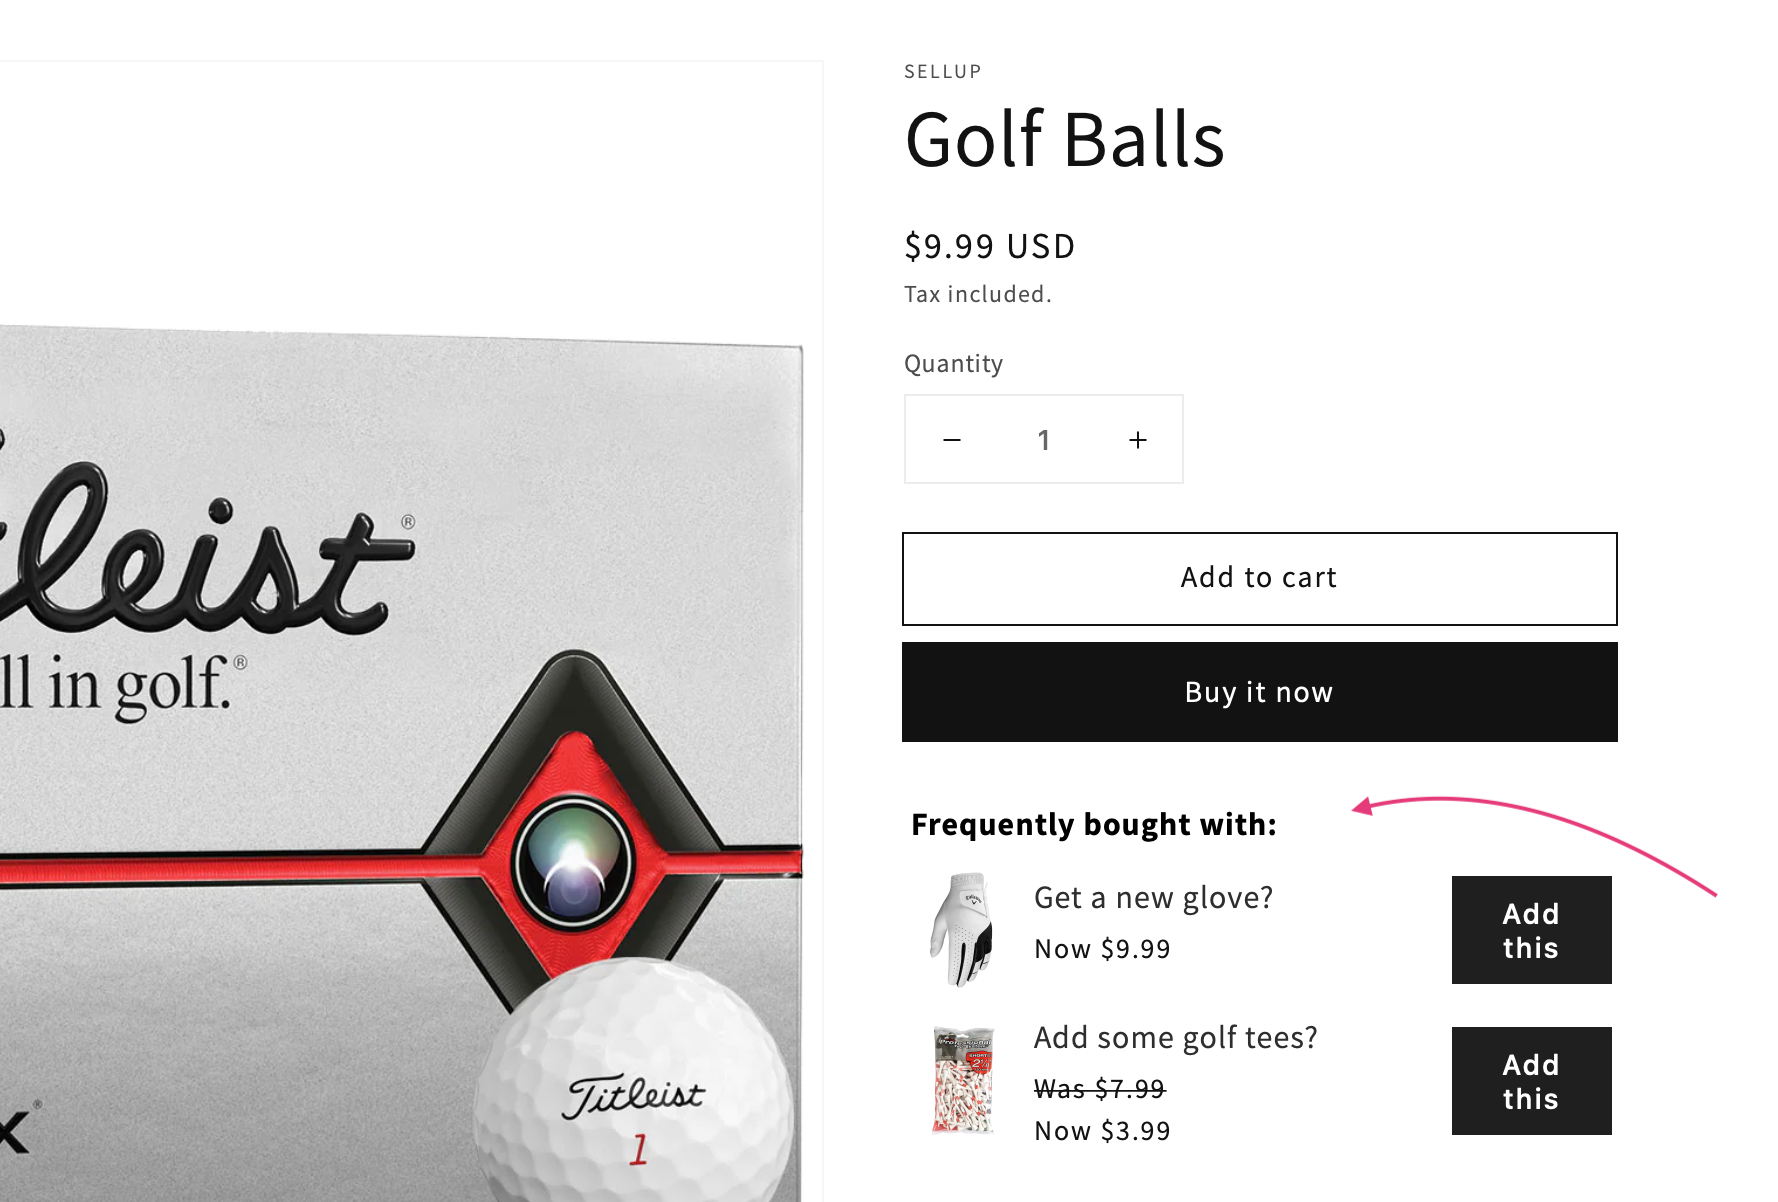
Task: Click the 'Frequently bought with:' heading
Action: pyautogui.click(x=1094, y=825)
